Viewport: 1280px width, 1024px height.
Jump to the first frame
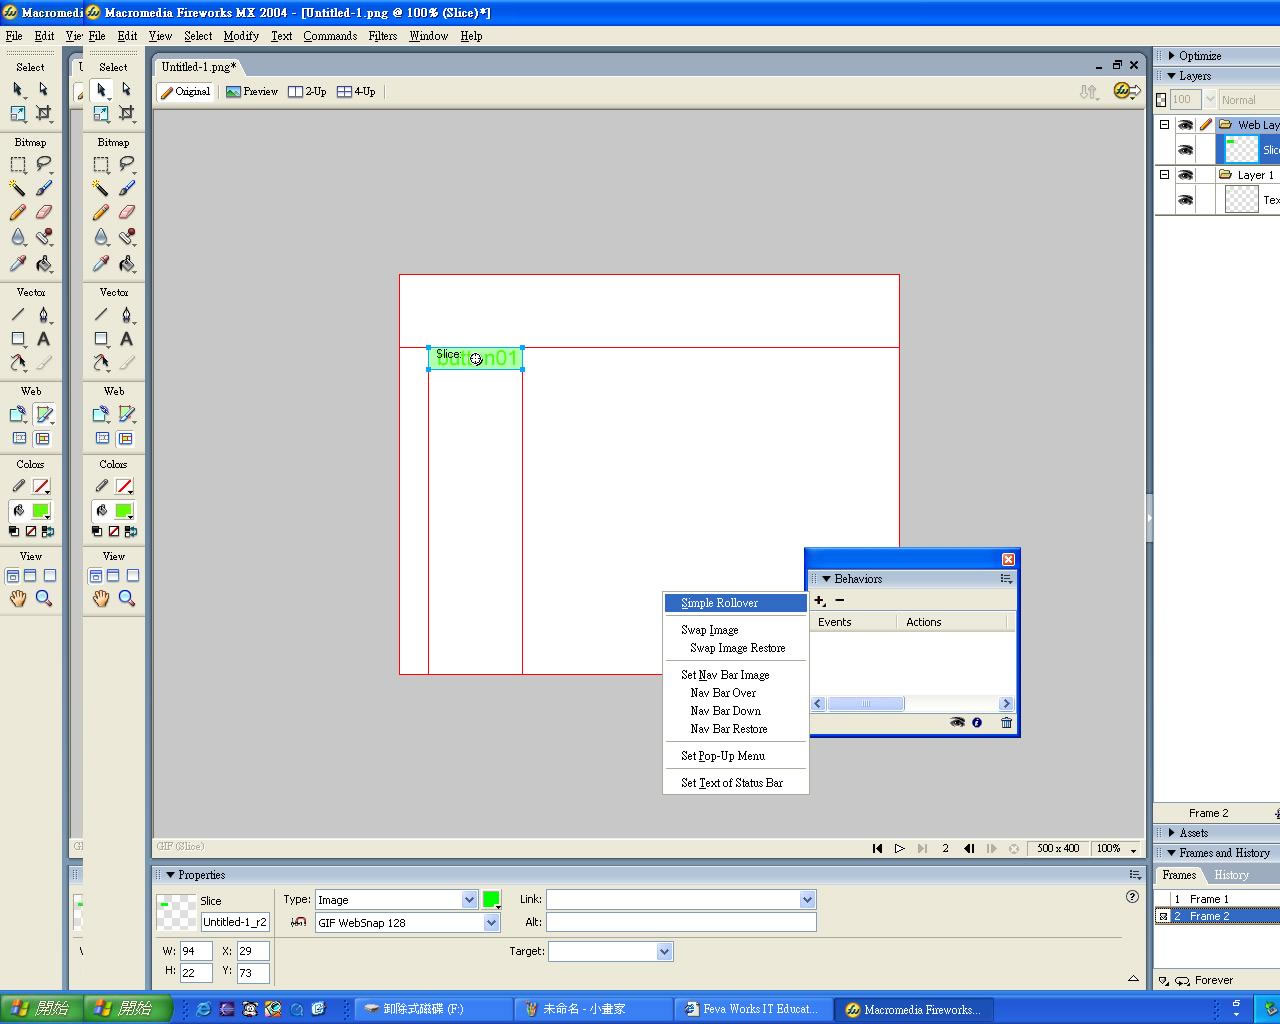(x=877, y=849)
